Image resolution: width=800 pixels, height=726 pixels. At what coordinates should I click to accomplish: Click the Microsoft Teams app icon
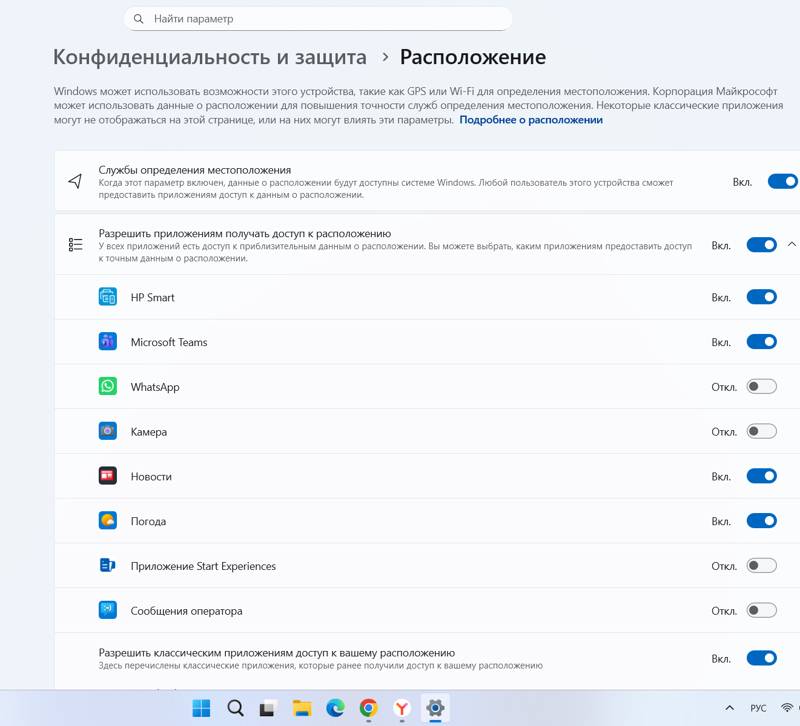tap(108, 341)
